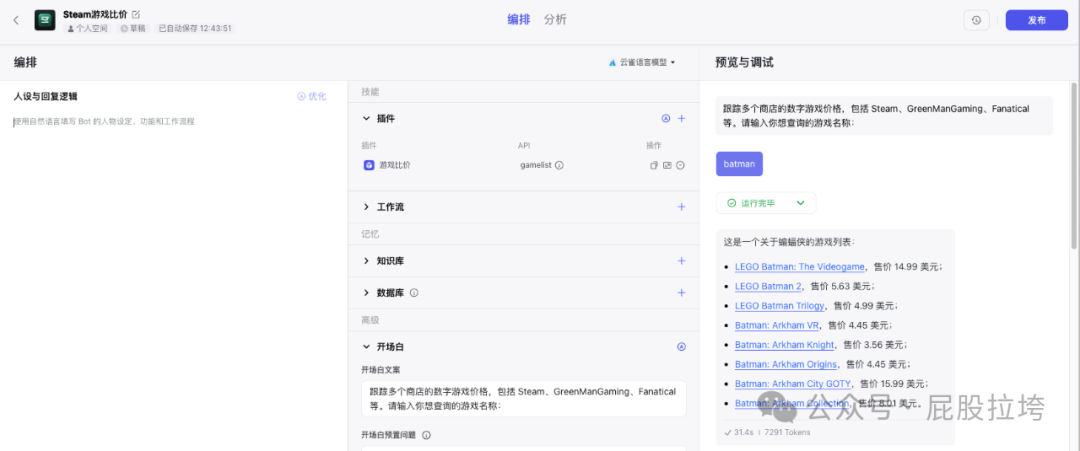Add a knowledge base with plus icon
Image resolution: width=1080 pixels, height=451 pixels.
pyautogui.click(x=681, y=261)
